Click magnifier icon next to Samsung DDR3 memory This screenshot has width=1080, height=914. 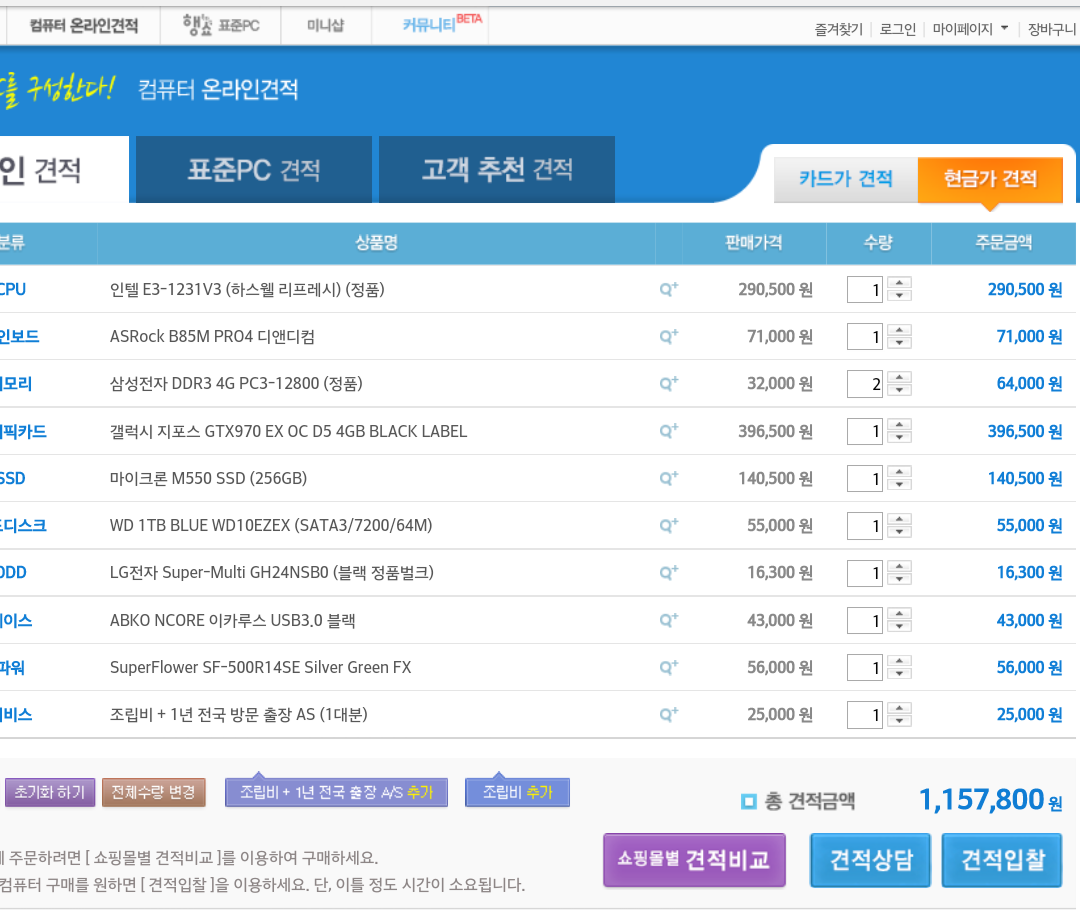point(668,383)
